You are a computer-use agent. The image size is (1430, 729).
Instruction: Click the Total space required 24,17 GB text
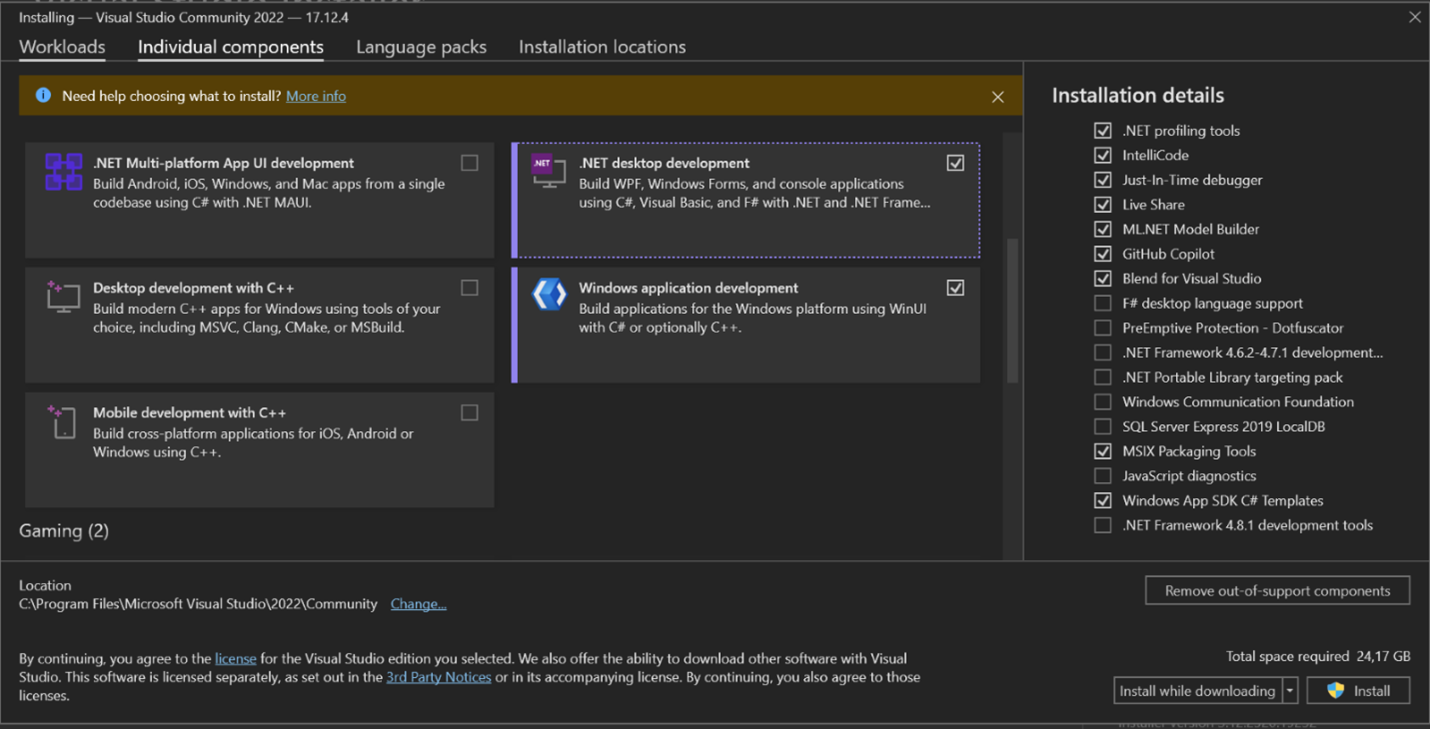[x=1318, y=656]
